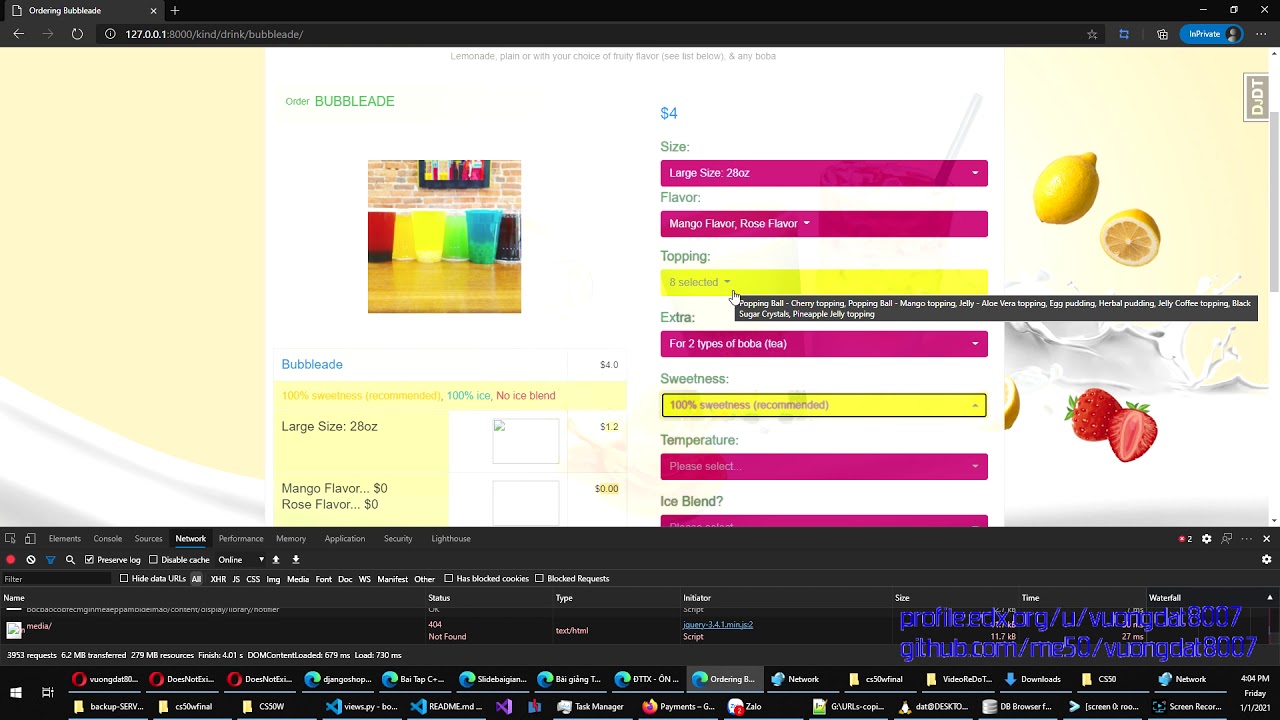Open network search magnifier
Image resolution: width=1280 pixels, height=720 pixels.
point(70,559)
